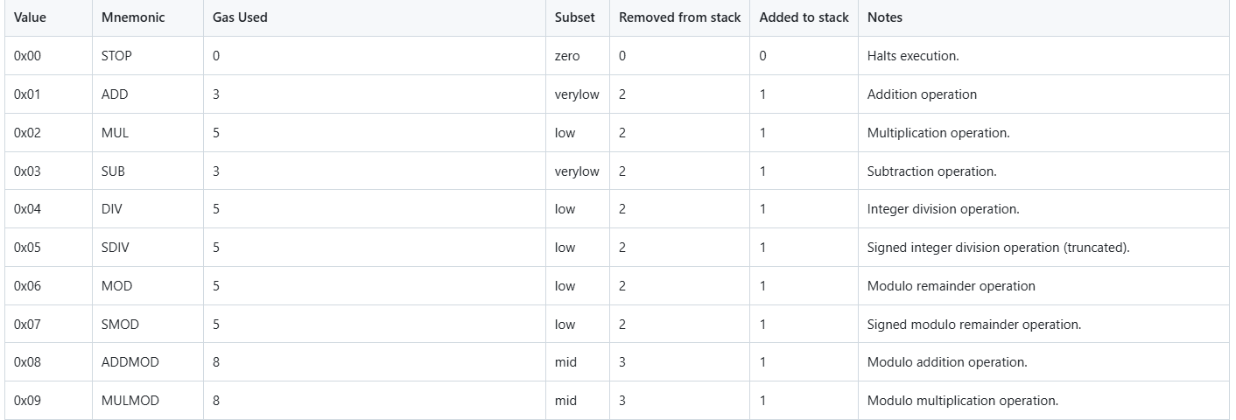Screen dimensions: 1236x420
Task: Click the ADD mnemonic cell
Action: click(114, 95)
